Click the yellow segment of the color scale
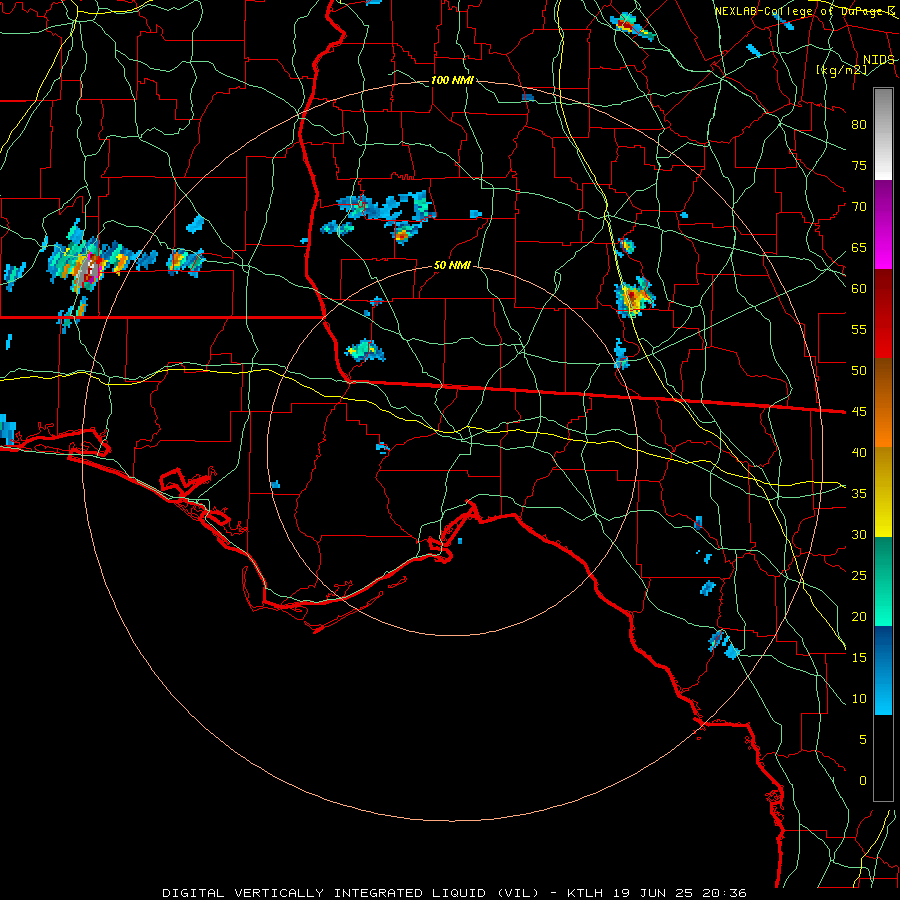The width and height of the screenshot is (900, 900). pyautogui.click(x=883, y=492)
